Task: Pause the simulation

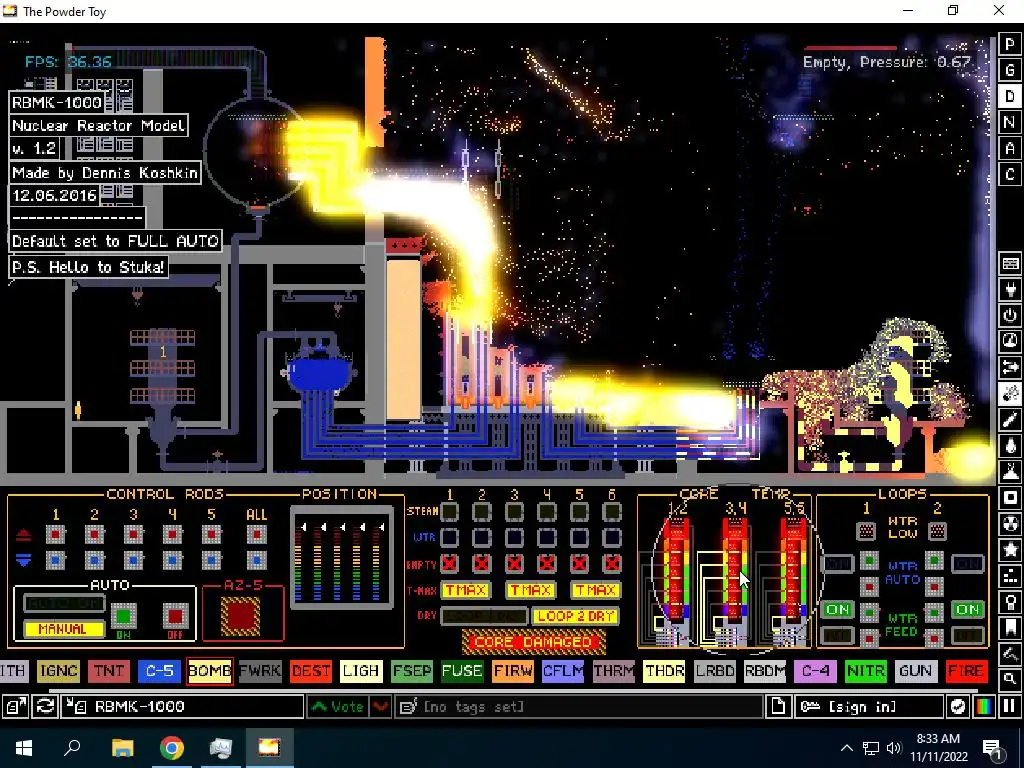Action: pyautogui.click(x=1010, y=707)
